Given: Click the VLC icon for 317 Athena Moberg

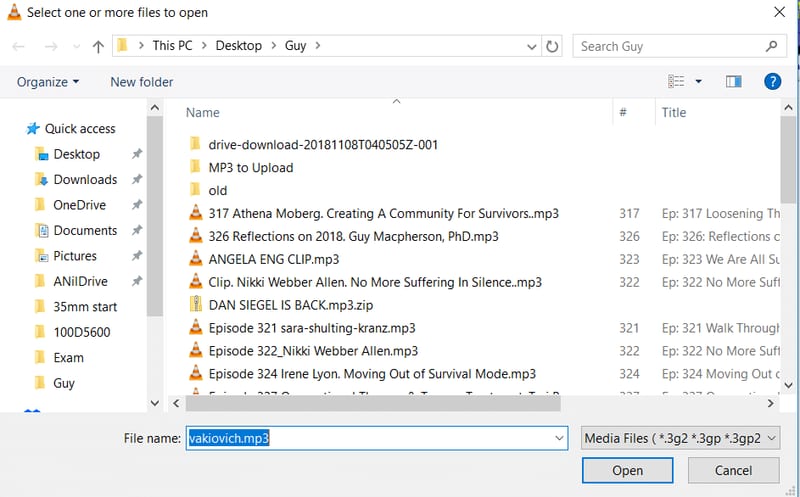Looking at the screenshot, I should click(x=195, y=212).
